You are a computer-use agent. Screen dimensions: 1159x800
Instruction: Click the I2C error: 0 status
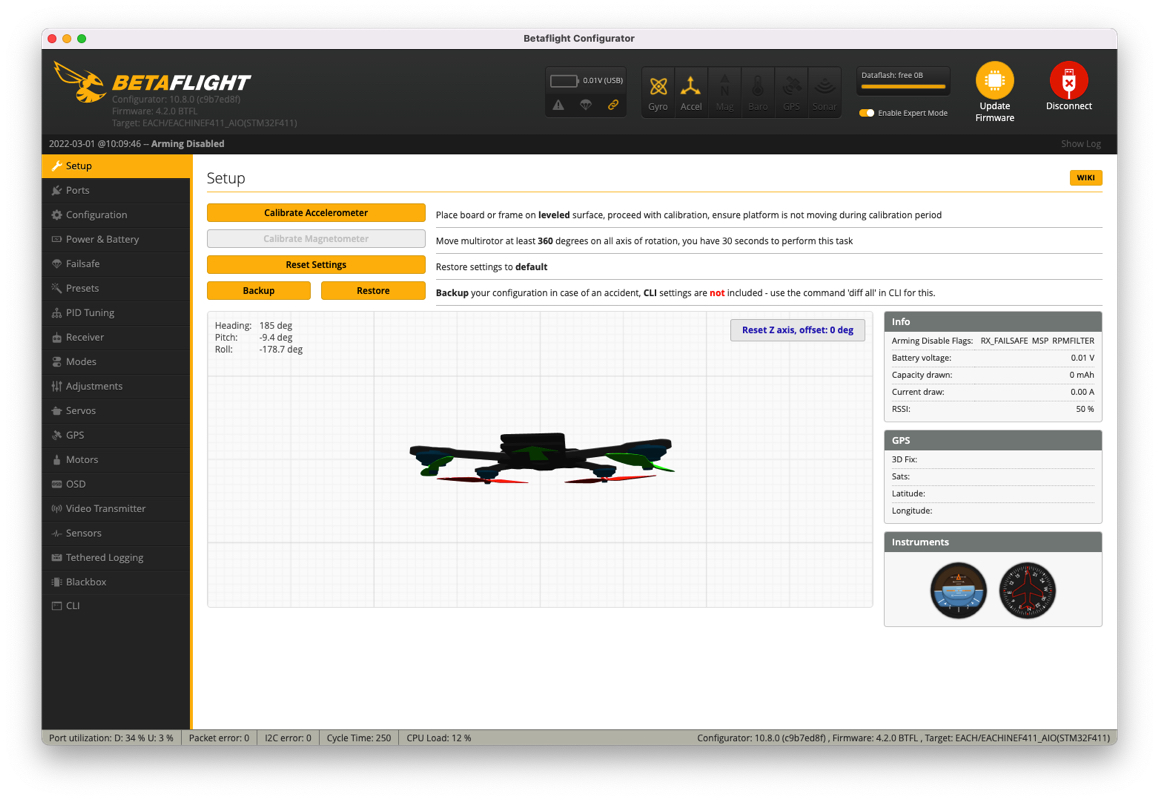288,738
